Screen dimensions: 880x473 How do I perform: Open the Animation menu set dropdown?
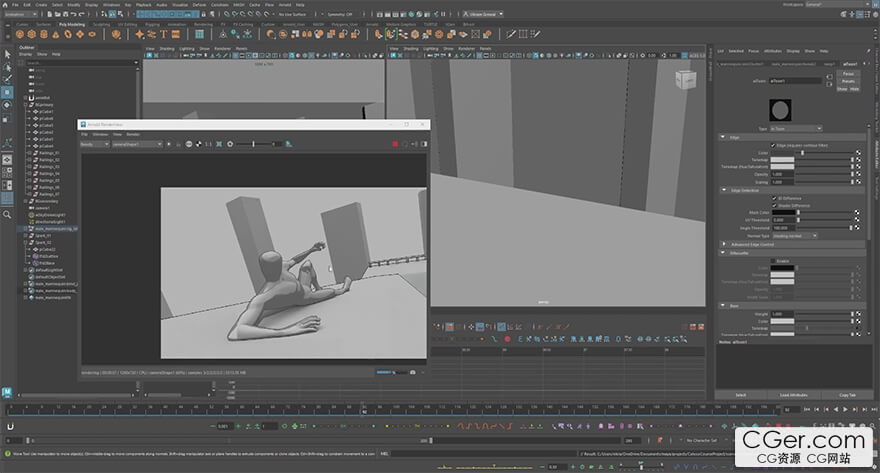tap(22, 15)
